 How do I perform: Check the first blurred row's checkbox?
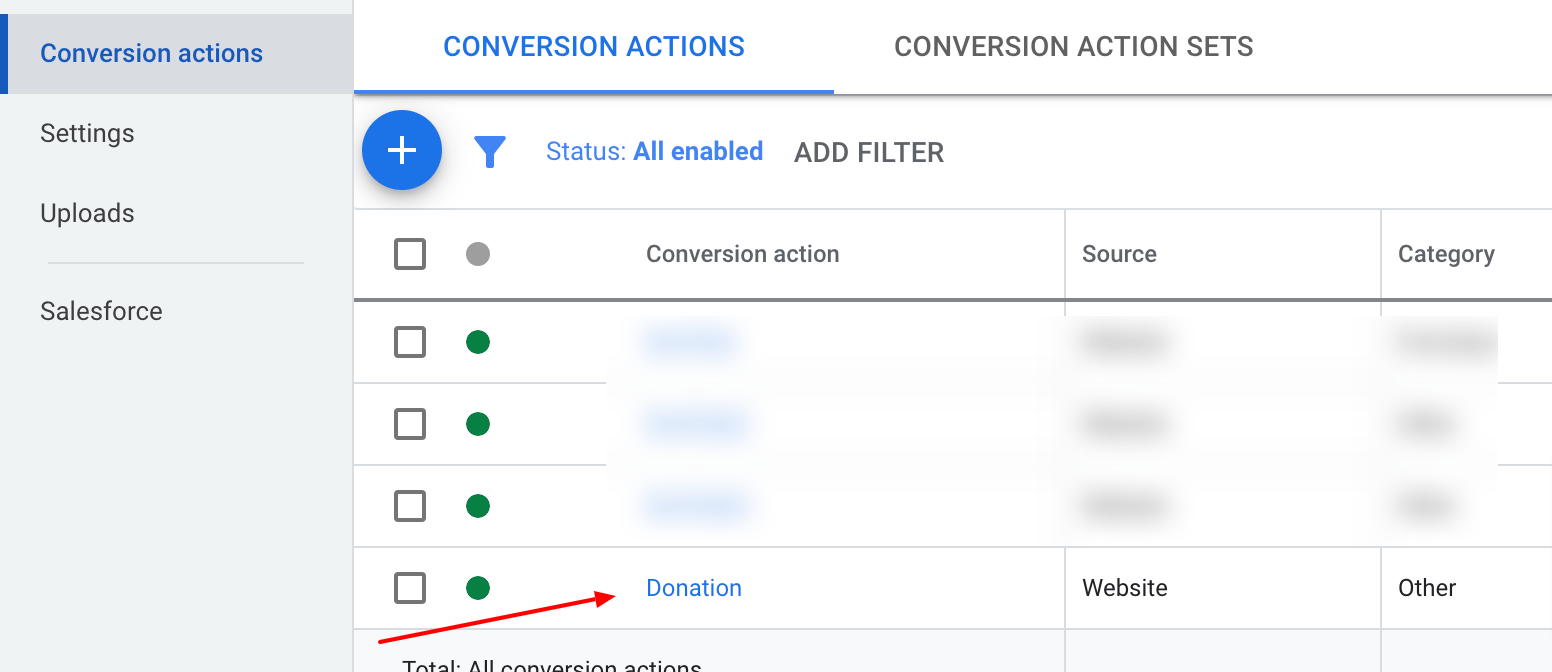tap(410, 343)
